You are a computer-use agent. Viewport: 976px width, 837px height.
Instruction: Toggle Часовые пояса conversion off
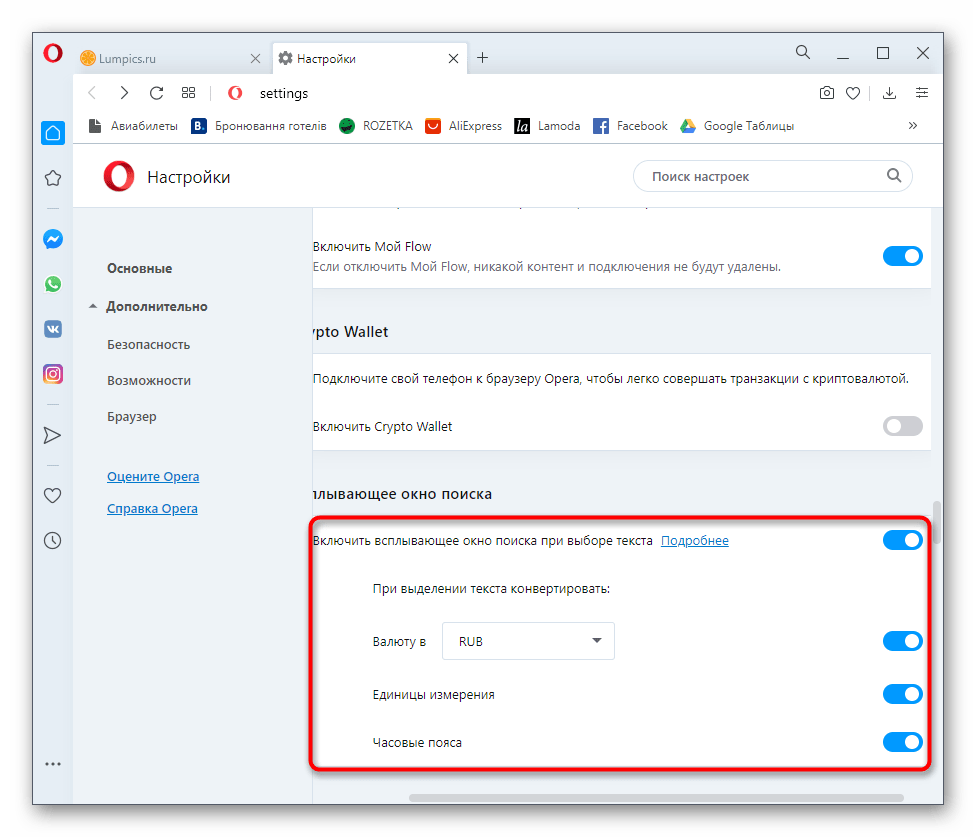point(902,742)
